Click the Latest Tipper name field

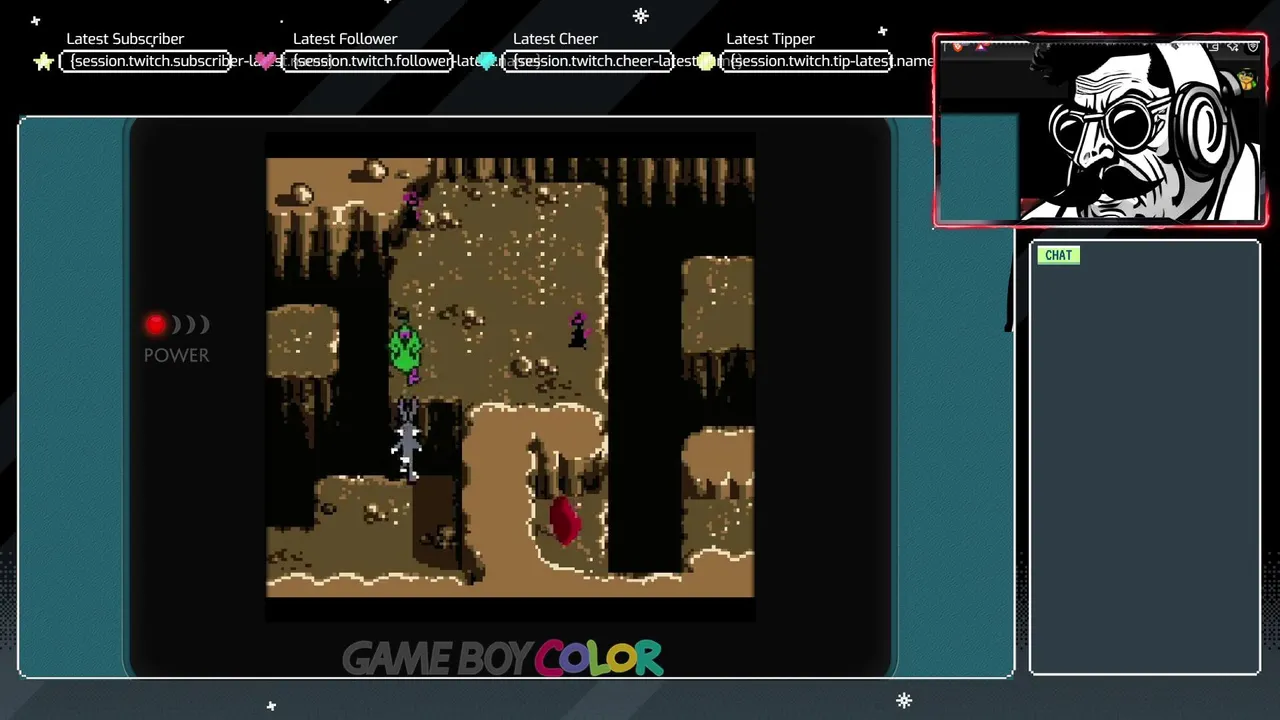click(x=807, y=61)
